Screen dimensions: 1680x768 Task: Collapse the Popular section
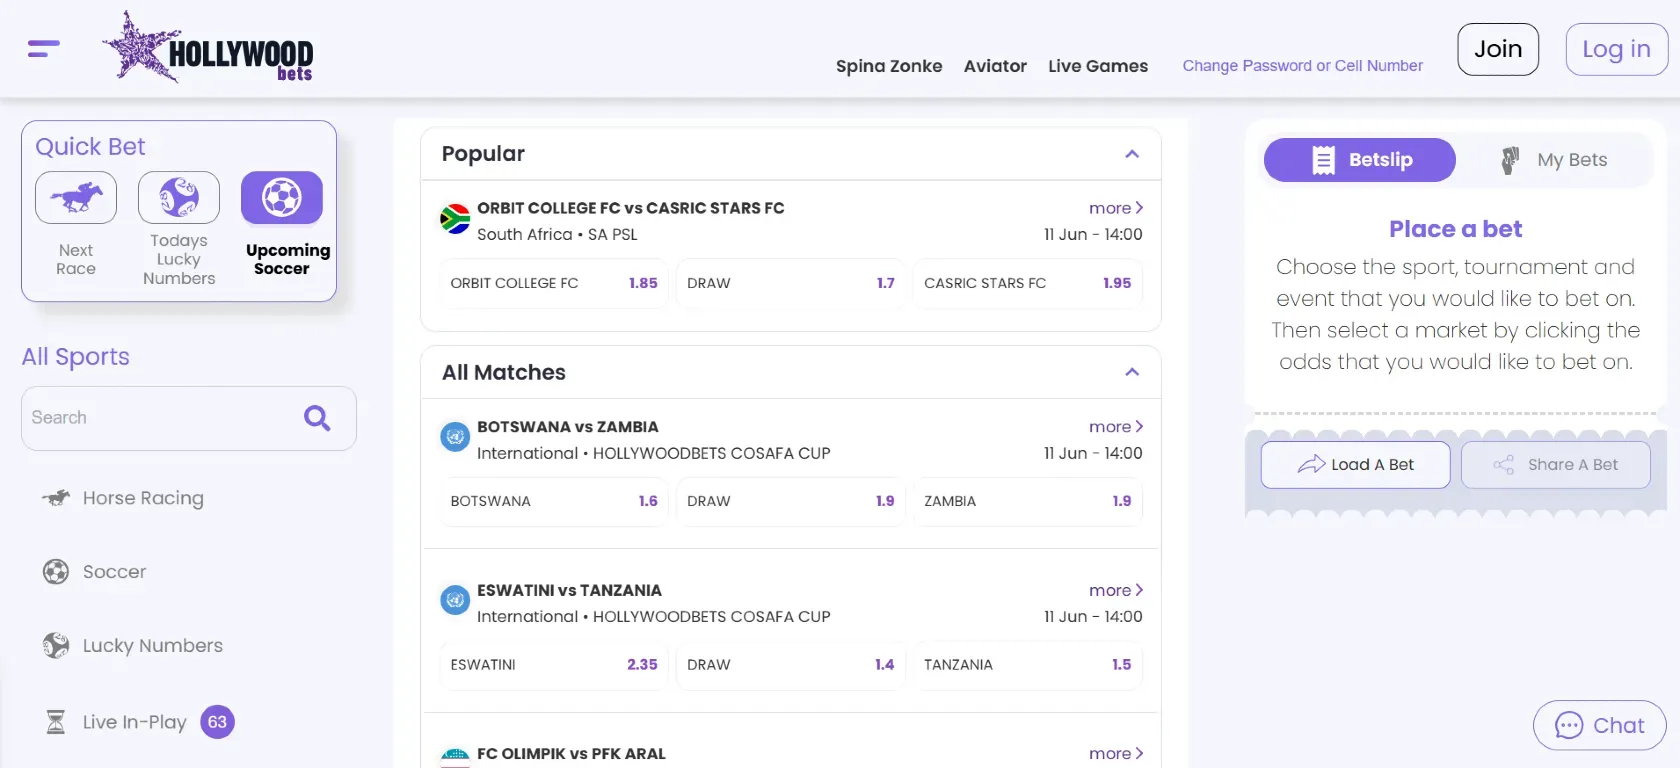1132,154
